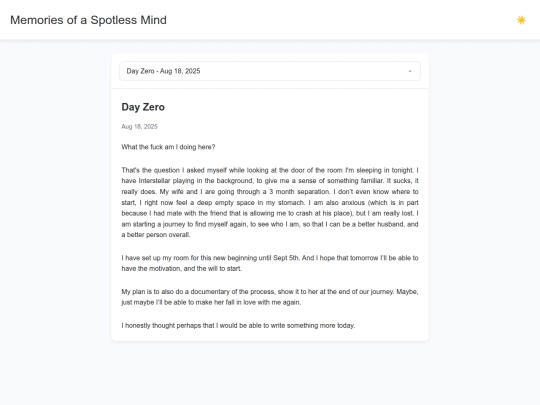
Task: Click the opening line ending "doing here?"
Action: 168,147
